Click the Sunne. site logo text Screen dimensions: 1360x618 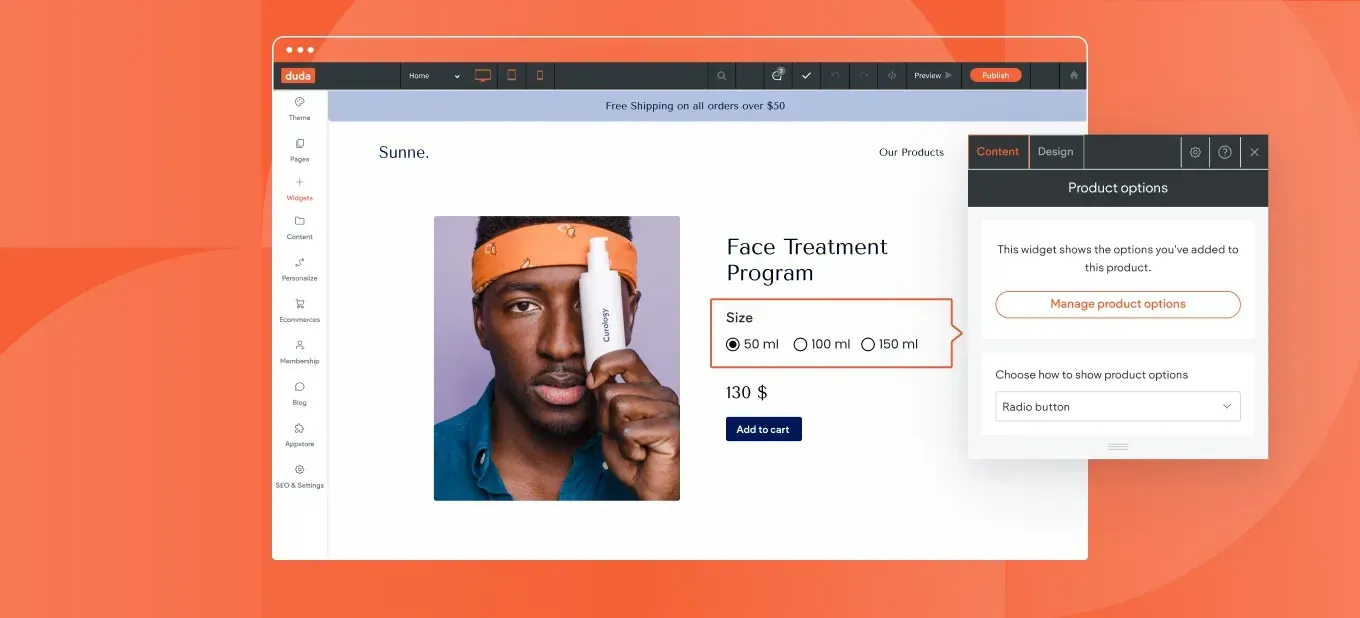click(404, 153)
